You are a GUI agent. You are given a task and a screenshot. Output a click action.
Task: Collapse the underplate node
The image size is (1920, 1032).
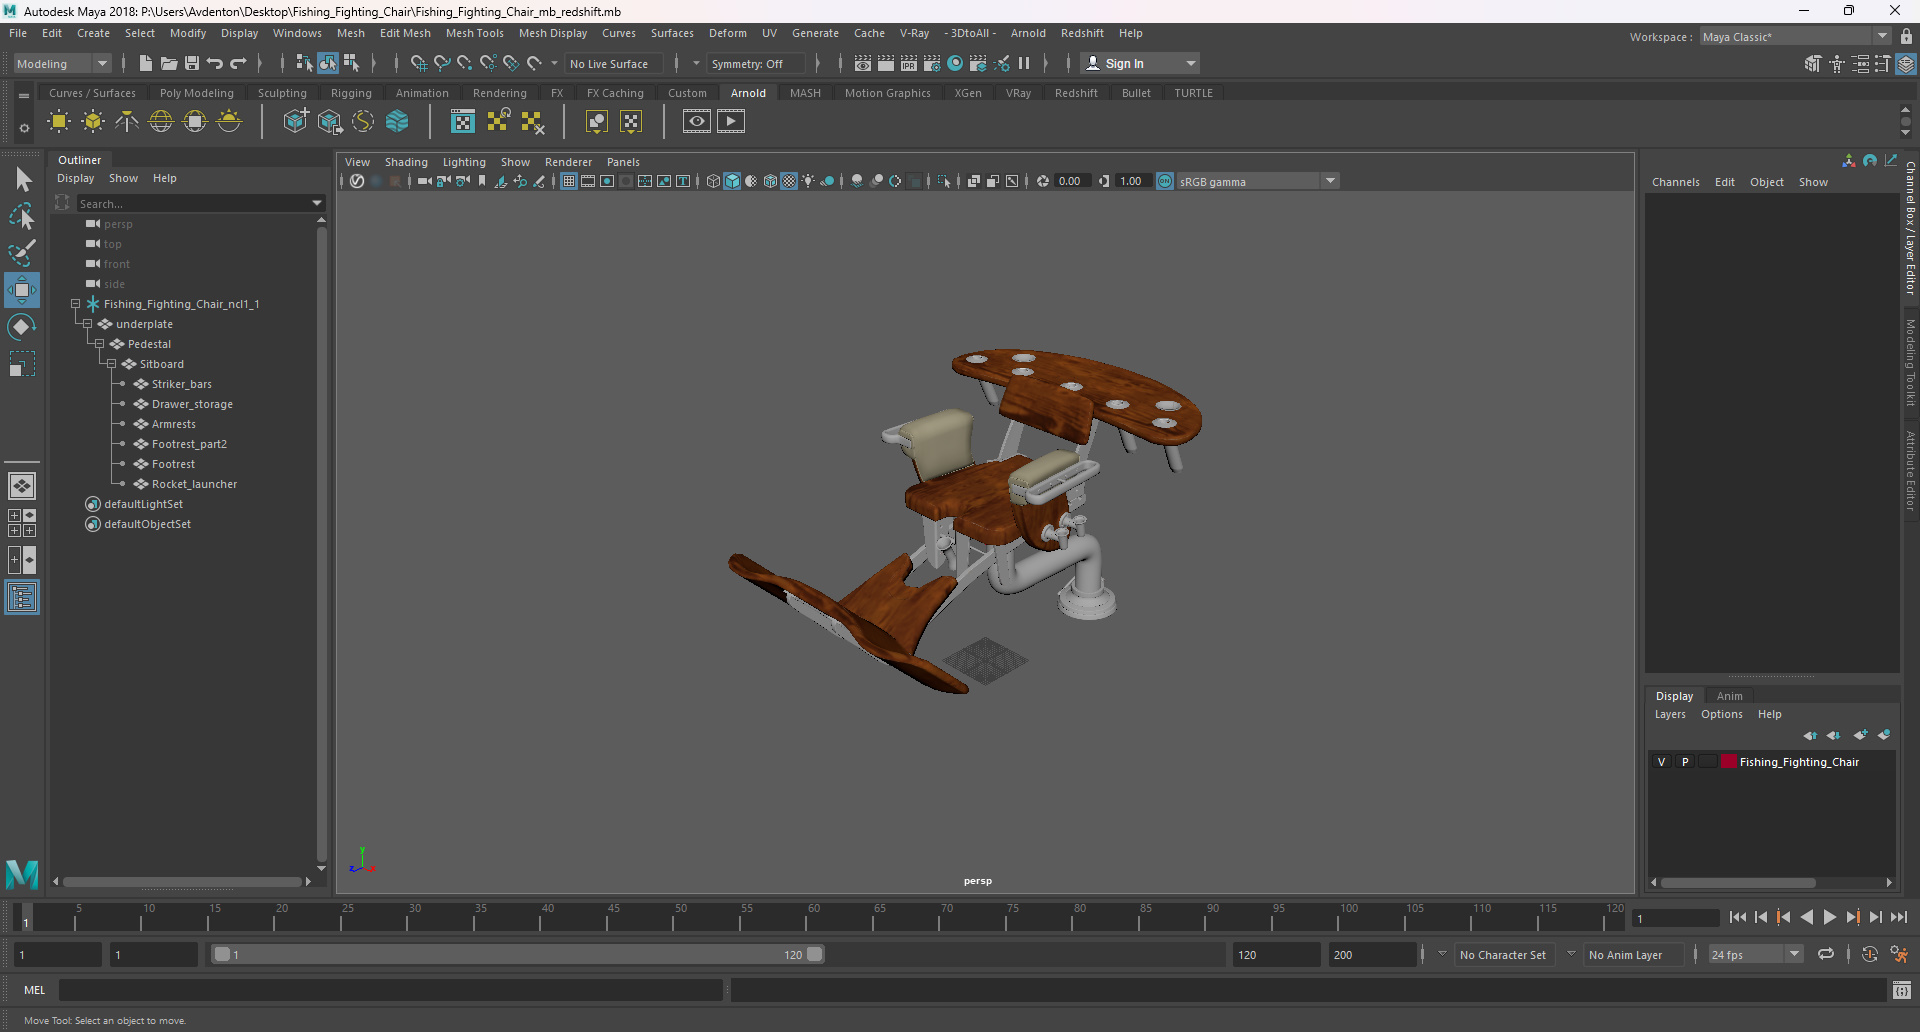point(87,324)
